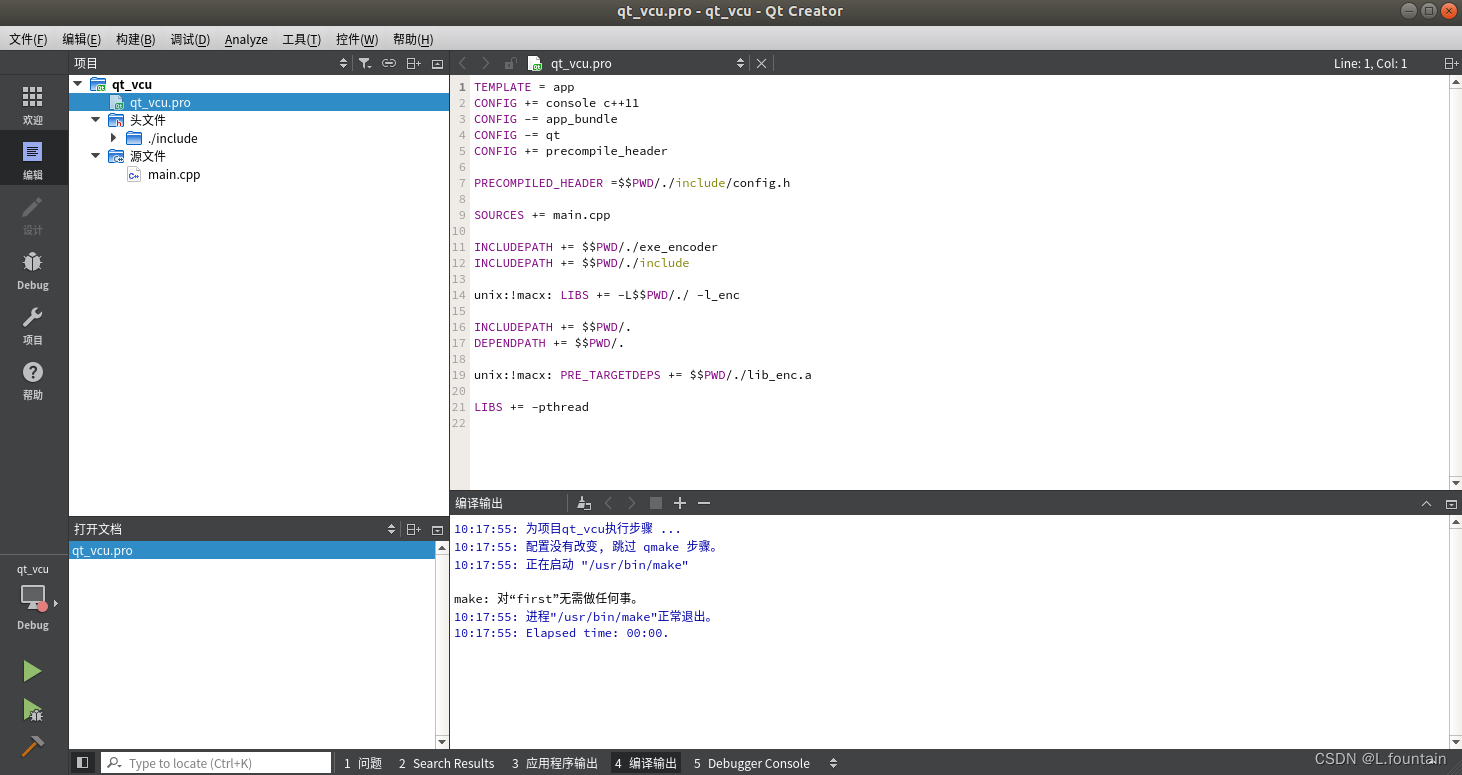This screenshot has width=1462, height=775.
Task: Click line 9 SOURCES += main.cpp in editor
Action: tap(542, 215)
